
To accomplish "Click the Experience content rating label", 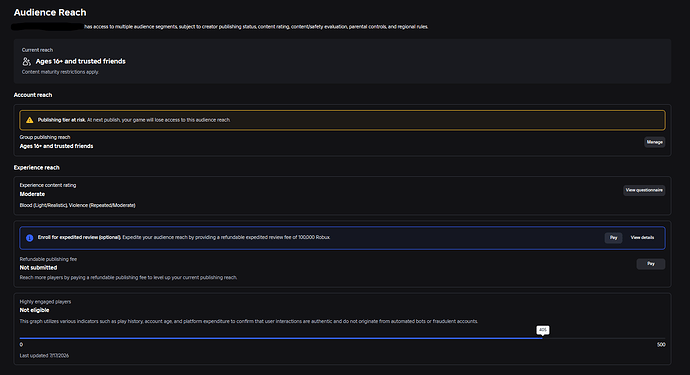I will tap(48, 185).
